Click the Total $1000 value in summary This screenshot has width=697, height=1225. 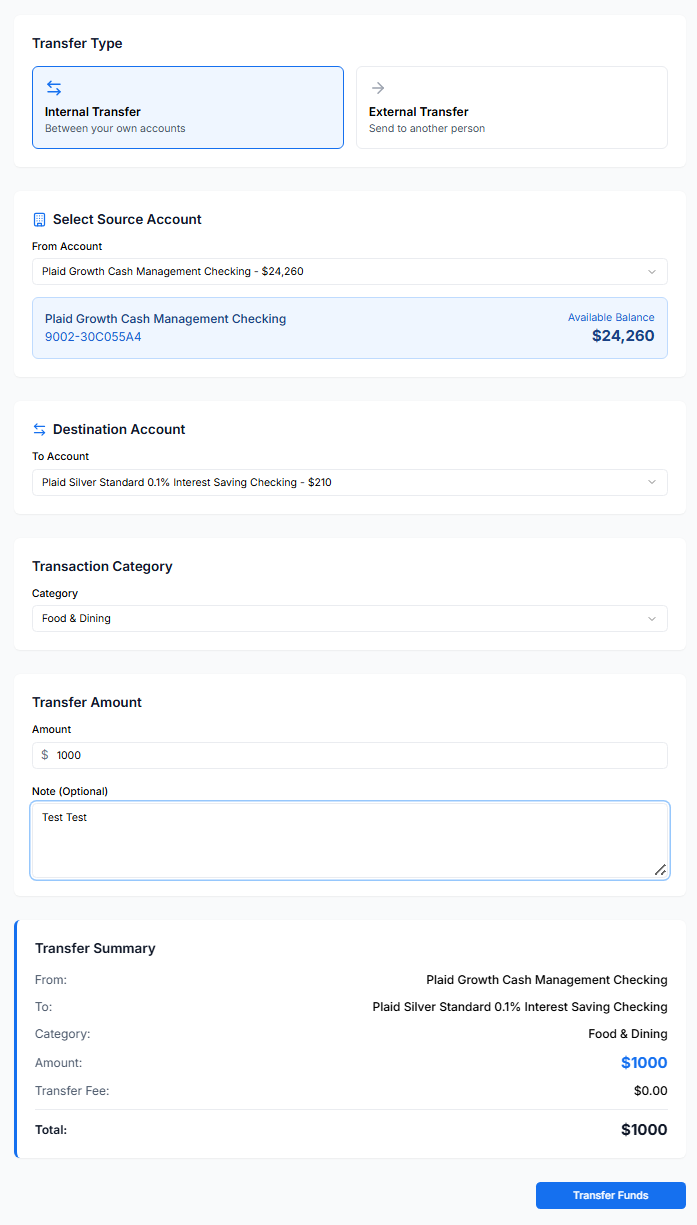[643, 1130]
